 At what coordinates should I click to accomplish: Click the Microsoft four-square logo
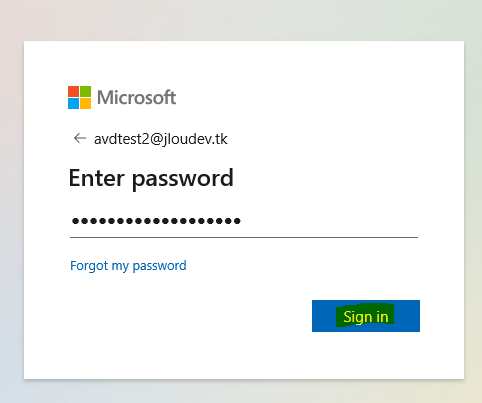(79, 97)
